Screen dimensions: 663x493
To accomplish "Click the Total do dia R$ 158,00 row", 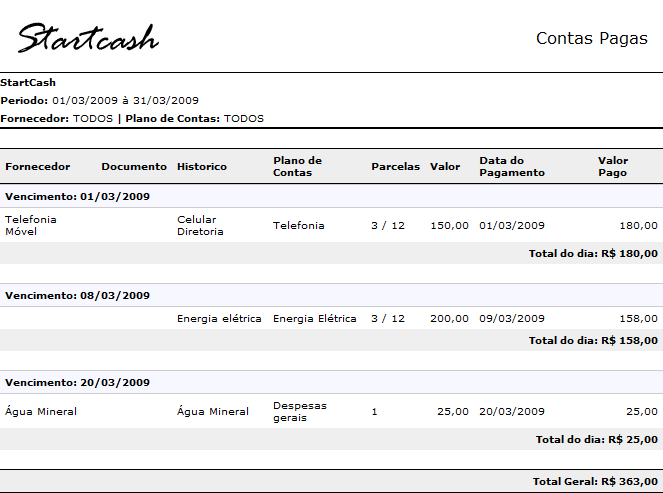I will click(593, 341).
